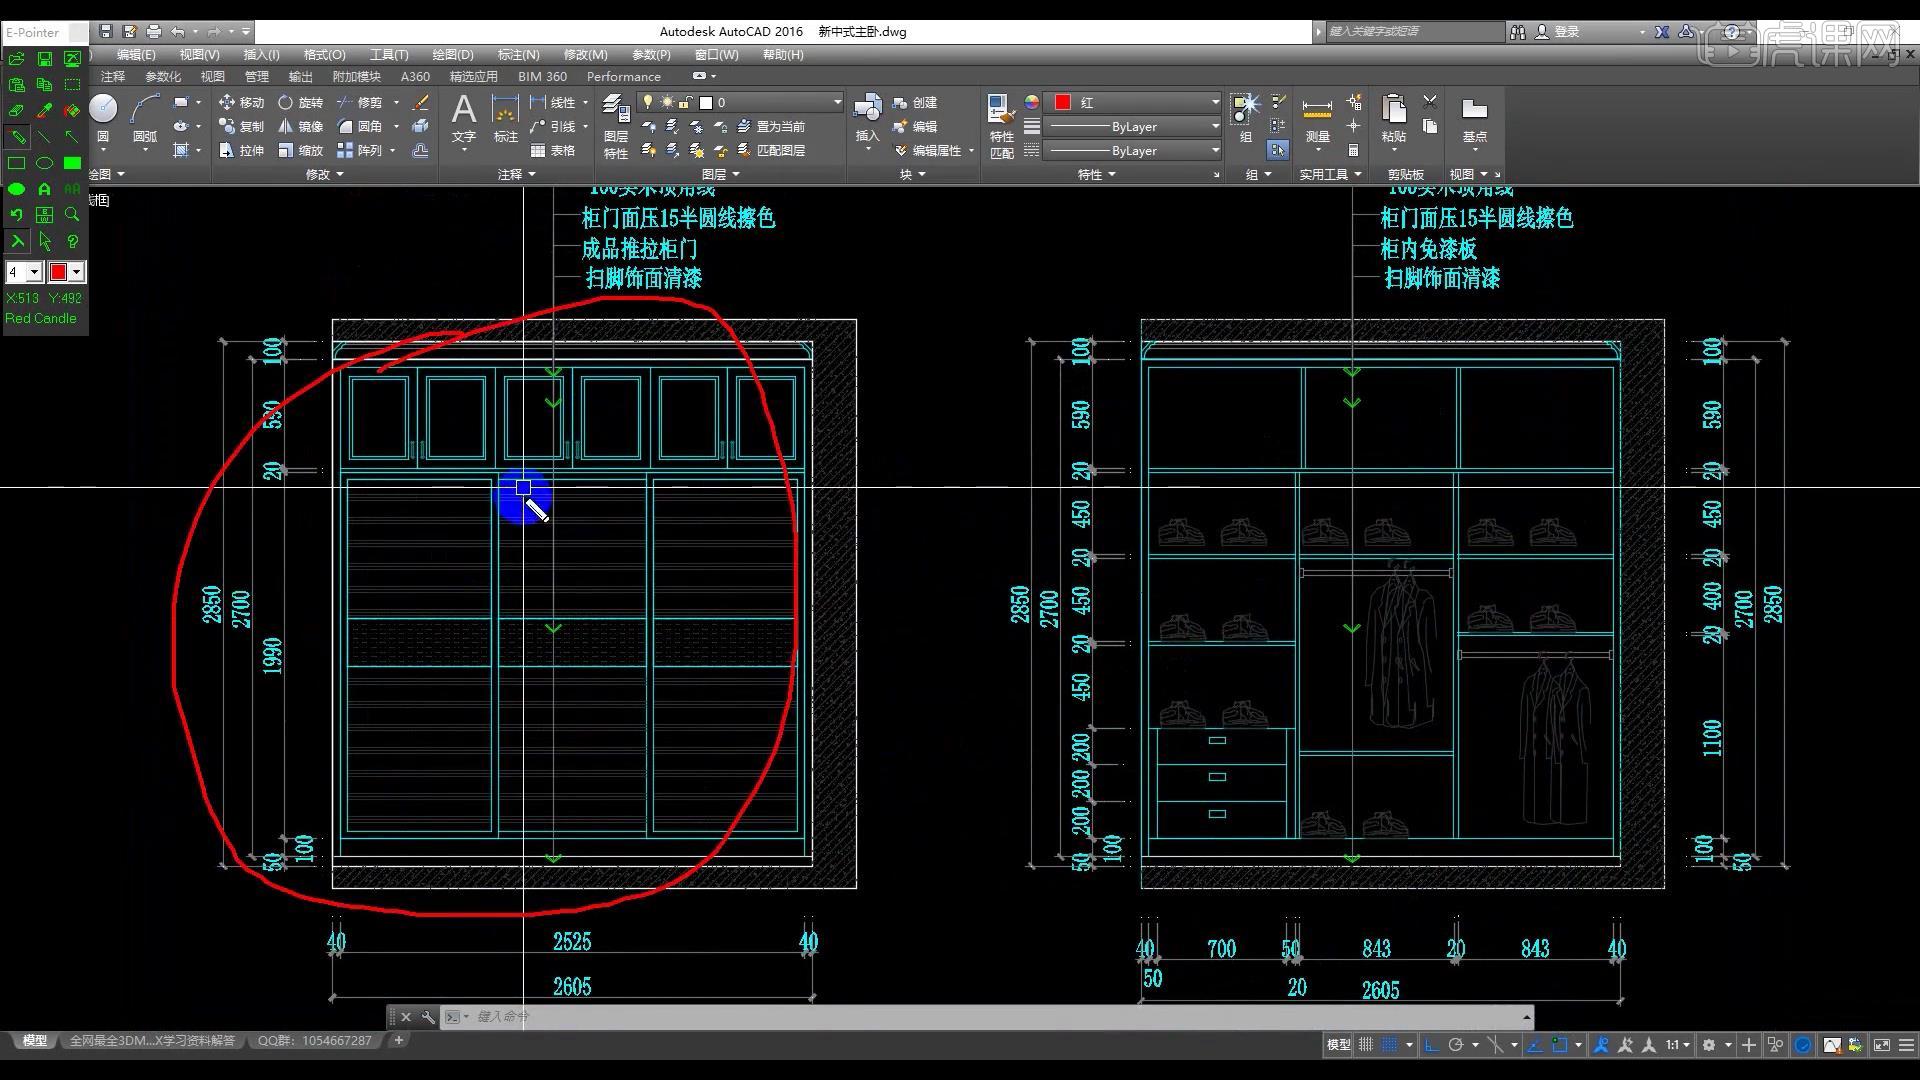1920x1080 pixels.
Task: Select the Stretch (拉伸) tool
Action: point(251,150)
